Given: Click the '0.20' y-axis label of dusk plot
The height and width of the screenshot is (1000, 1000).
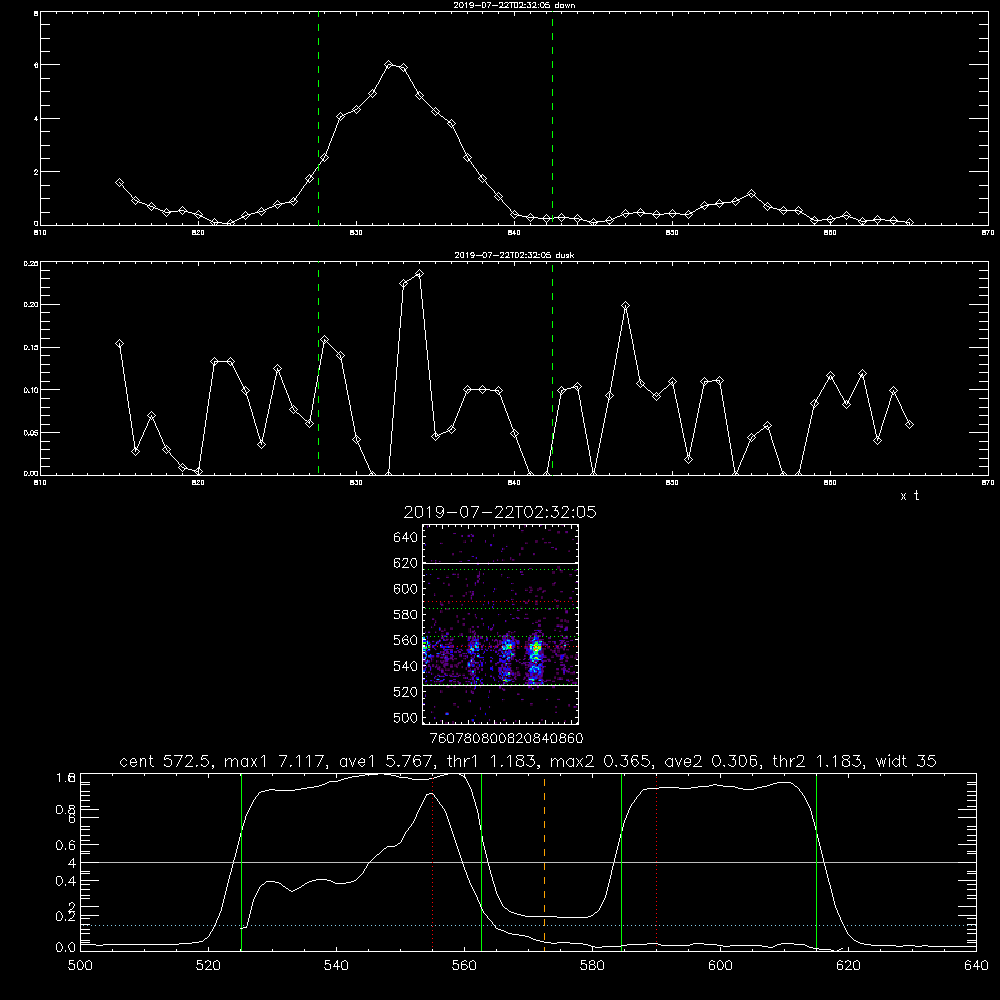Looking at the screenshot, I should click(31, 305).
